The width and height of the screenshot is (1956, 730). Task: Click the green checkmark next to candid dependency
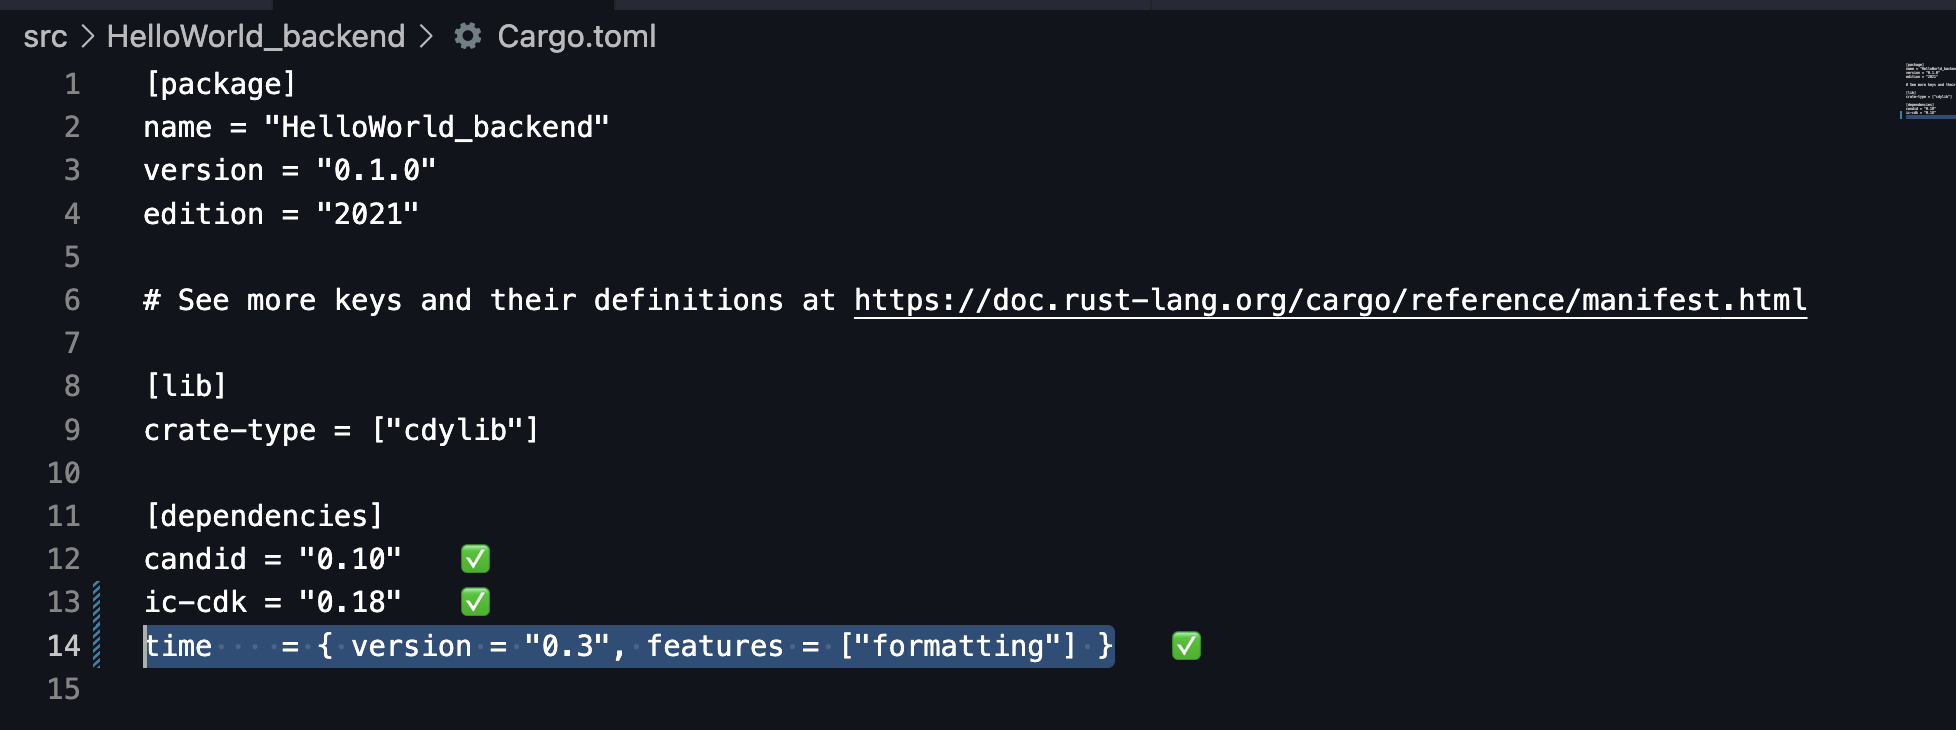(475, 559)
